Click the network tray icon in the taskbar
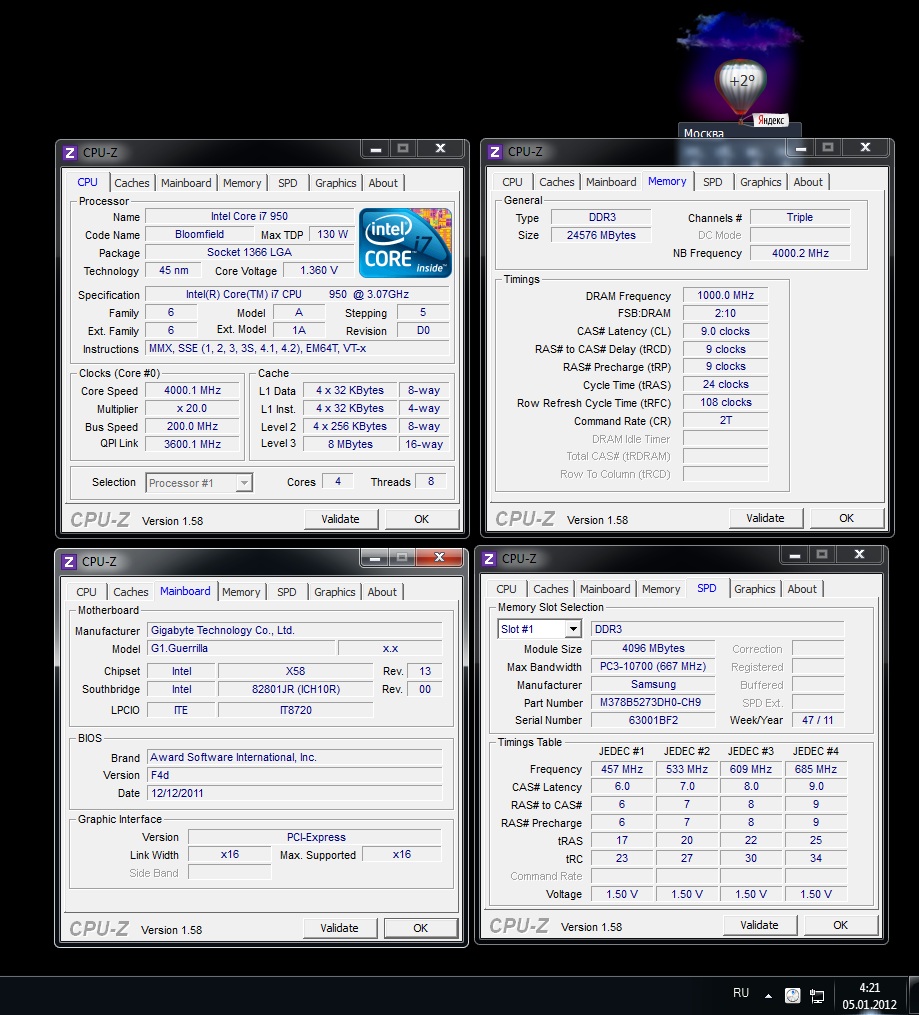Viewport: 919px width, 1015px height. pyautogui.click(x=817, y=996)
